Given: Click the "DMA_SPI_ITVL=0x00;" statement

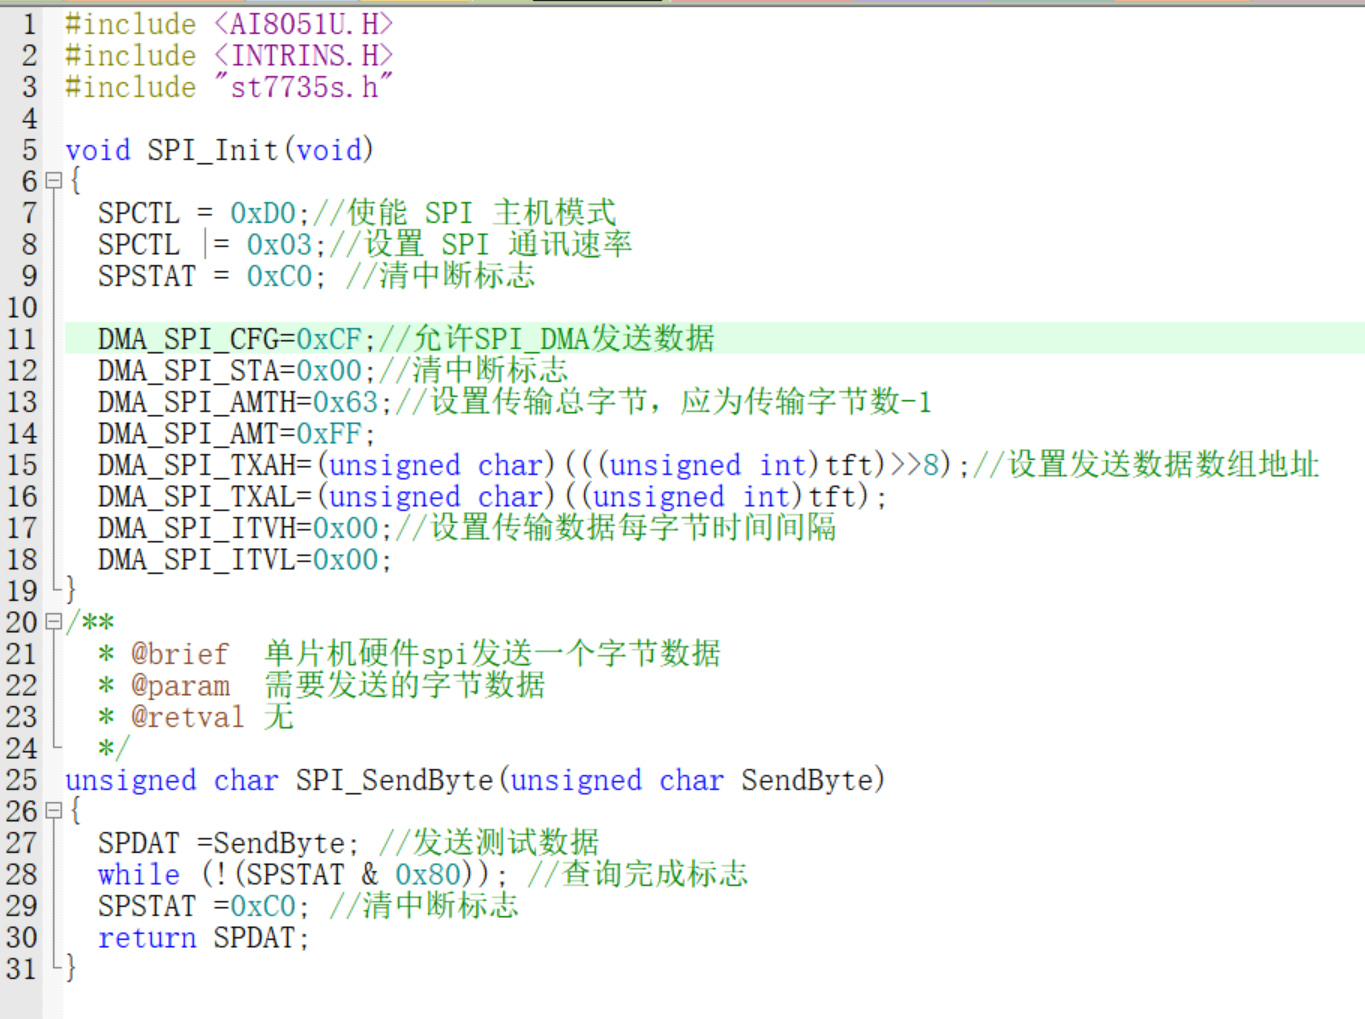Looking at the screenshot, I should click(x=244, y=559).
